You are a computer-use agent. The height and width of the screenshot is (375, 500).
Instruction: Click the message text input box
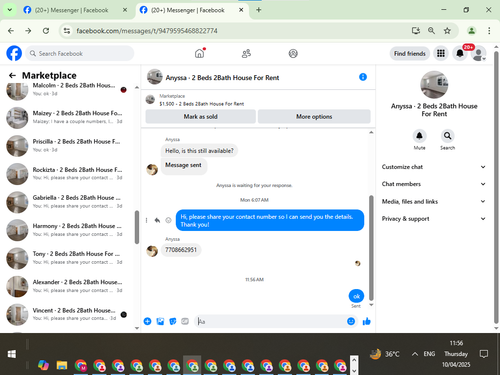pos(271,321)
